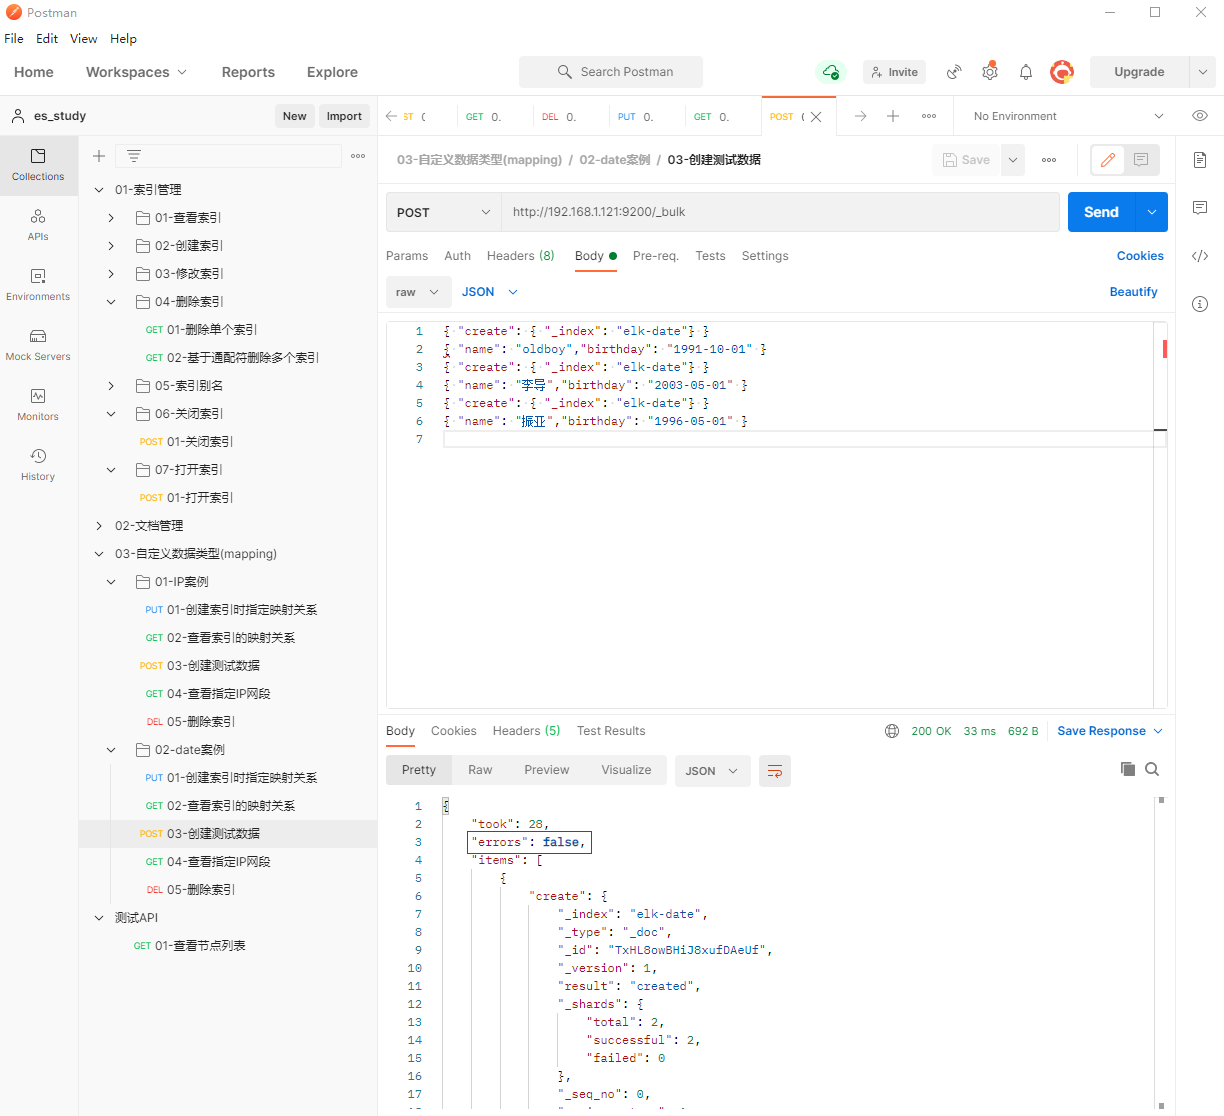This screenshot has height=1116, width=1224.
Task: Switch to comment mode icon
Action: click(1141, 160)
